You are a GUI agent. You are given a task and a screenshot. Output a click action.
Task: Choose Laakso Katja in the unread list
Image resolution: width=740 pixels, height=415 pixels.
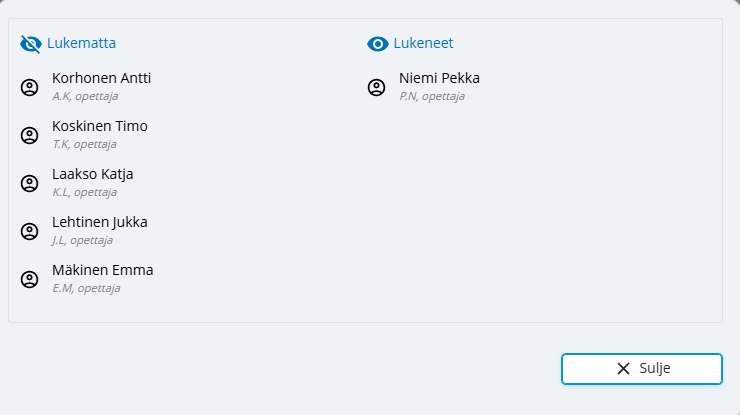(x=93, y=174)
